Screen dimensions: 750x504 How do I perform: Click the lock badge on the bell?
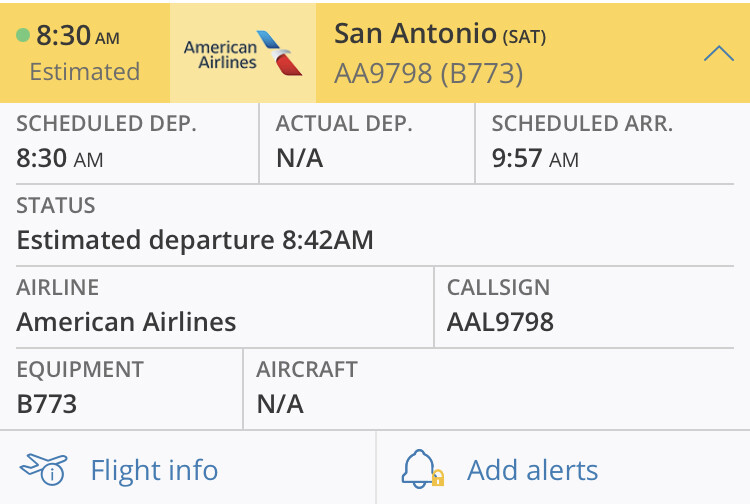click(x=437, y=478)
